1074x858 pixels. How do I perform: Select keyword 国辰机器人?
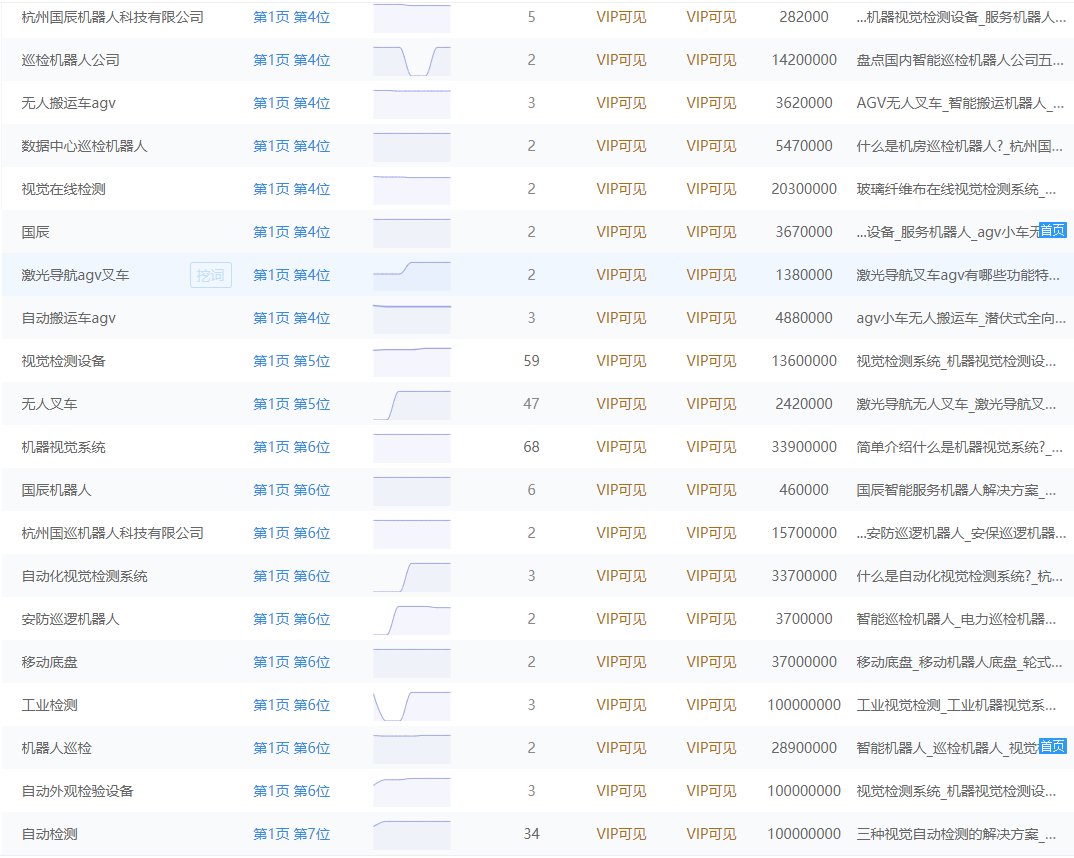coord(56,490)
